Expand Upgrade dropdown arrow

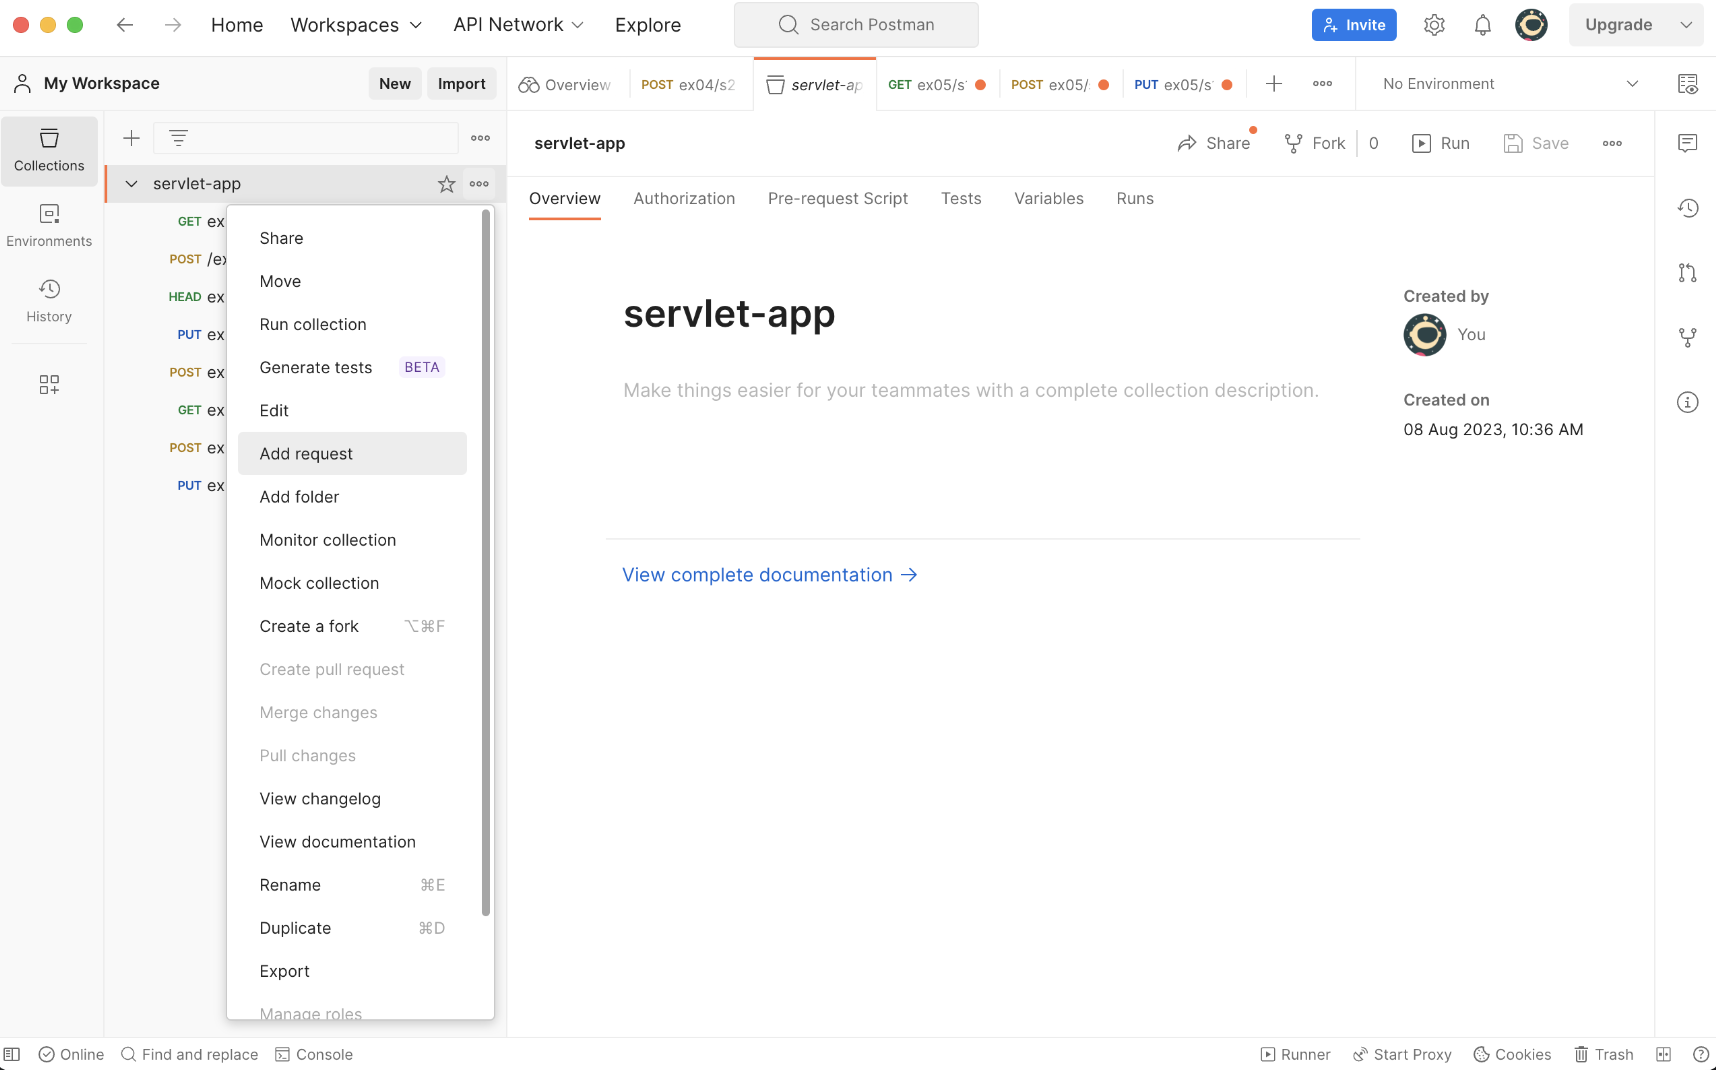[x=1686, y=25]
